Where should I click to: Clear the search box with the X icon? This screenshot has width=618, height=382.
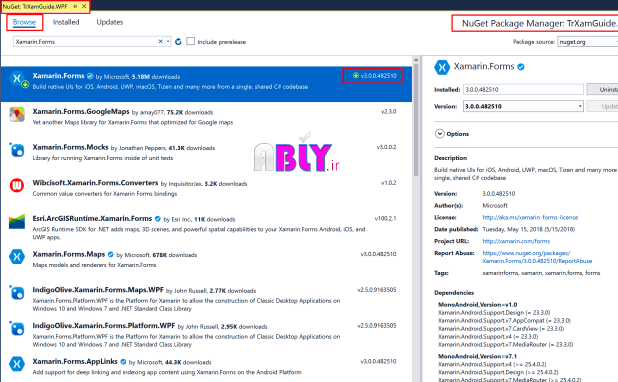(160, 41)
